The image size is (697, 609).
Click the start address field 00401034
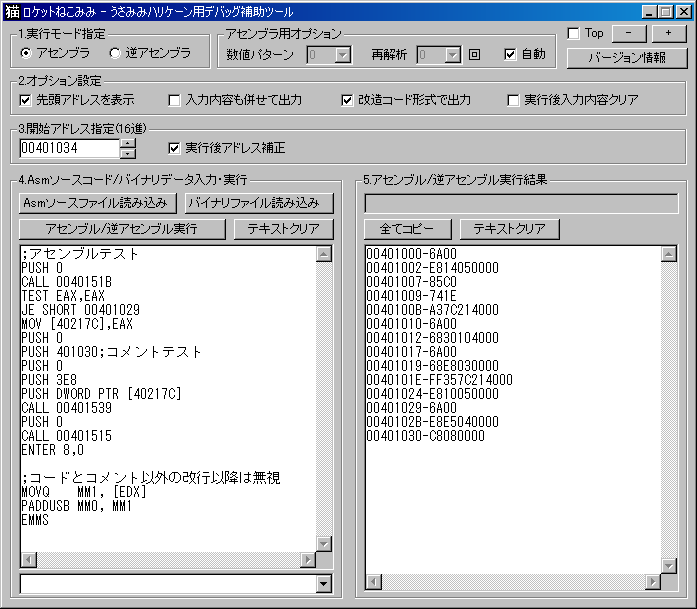[69, 148]
